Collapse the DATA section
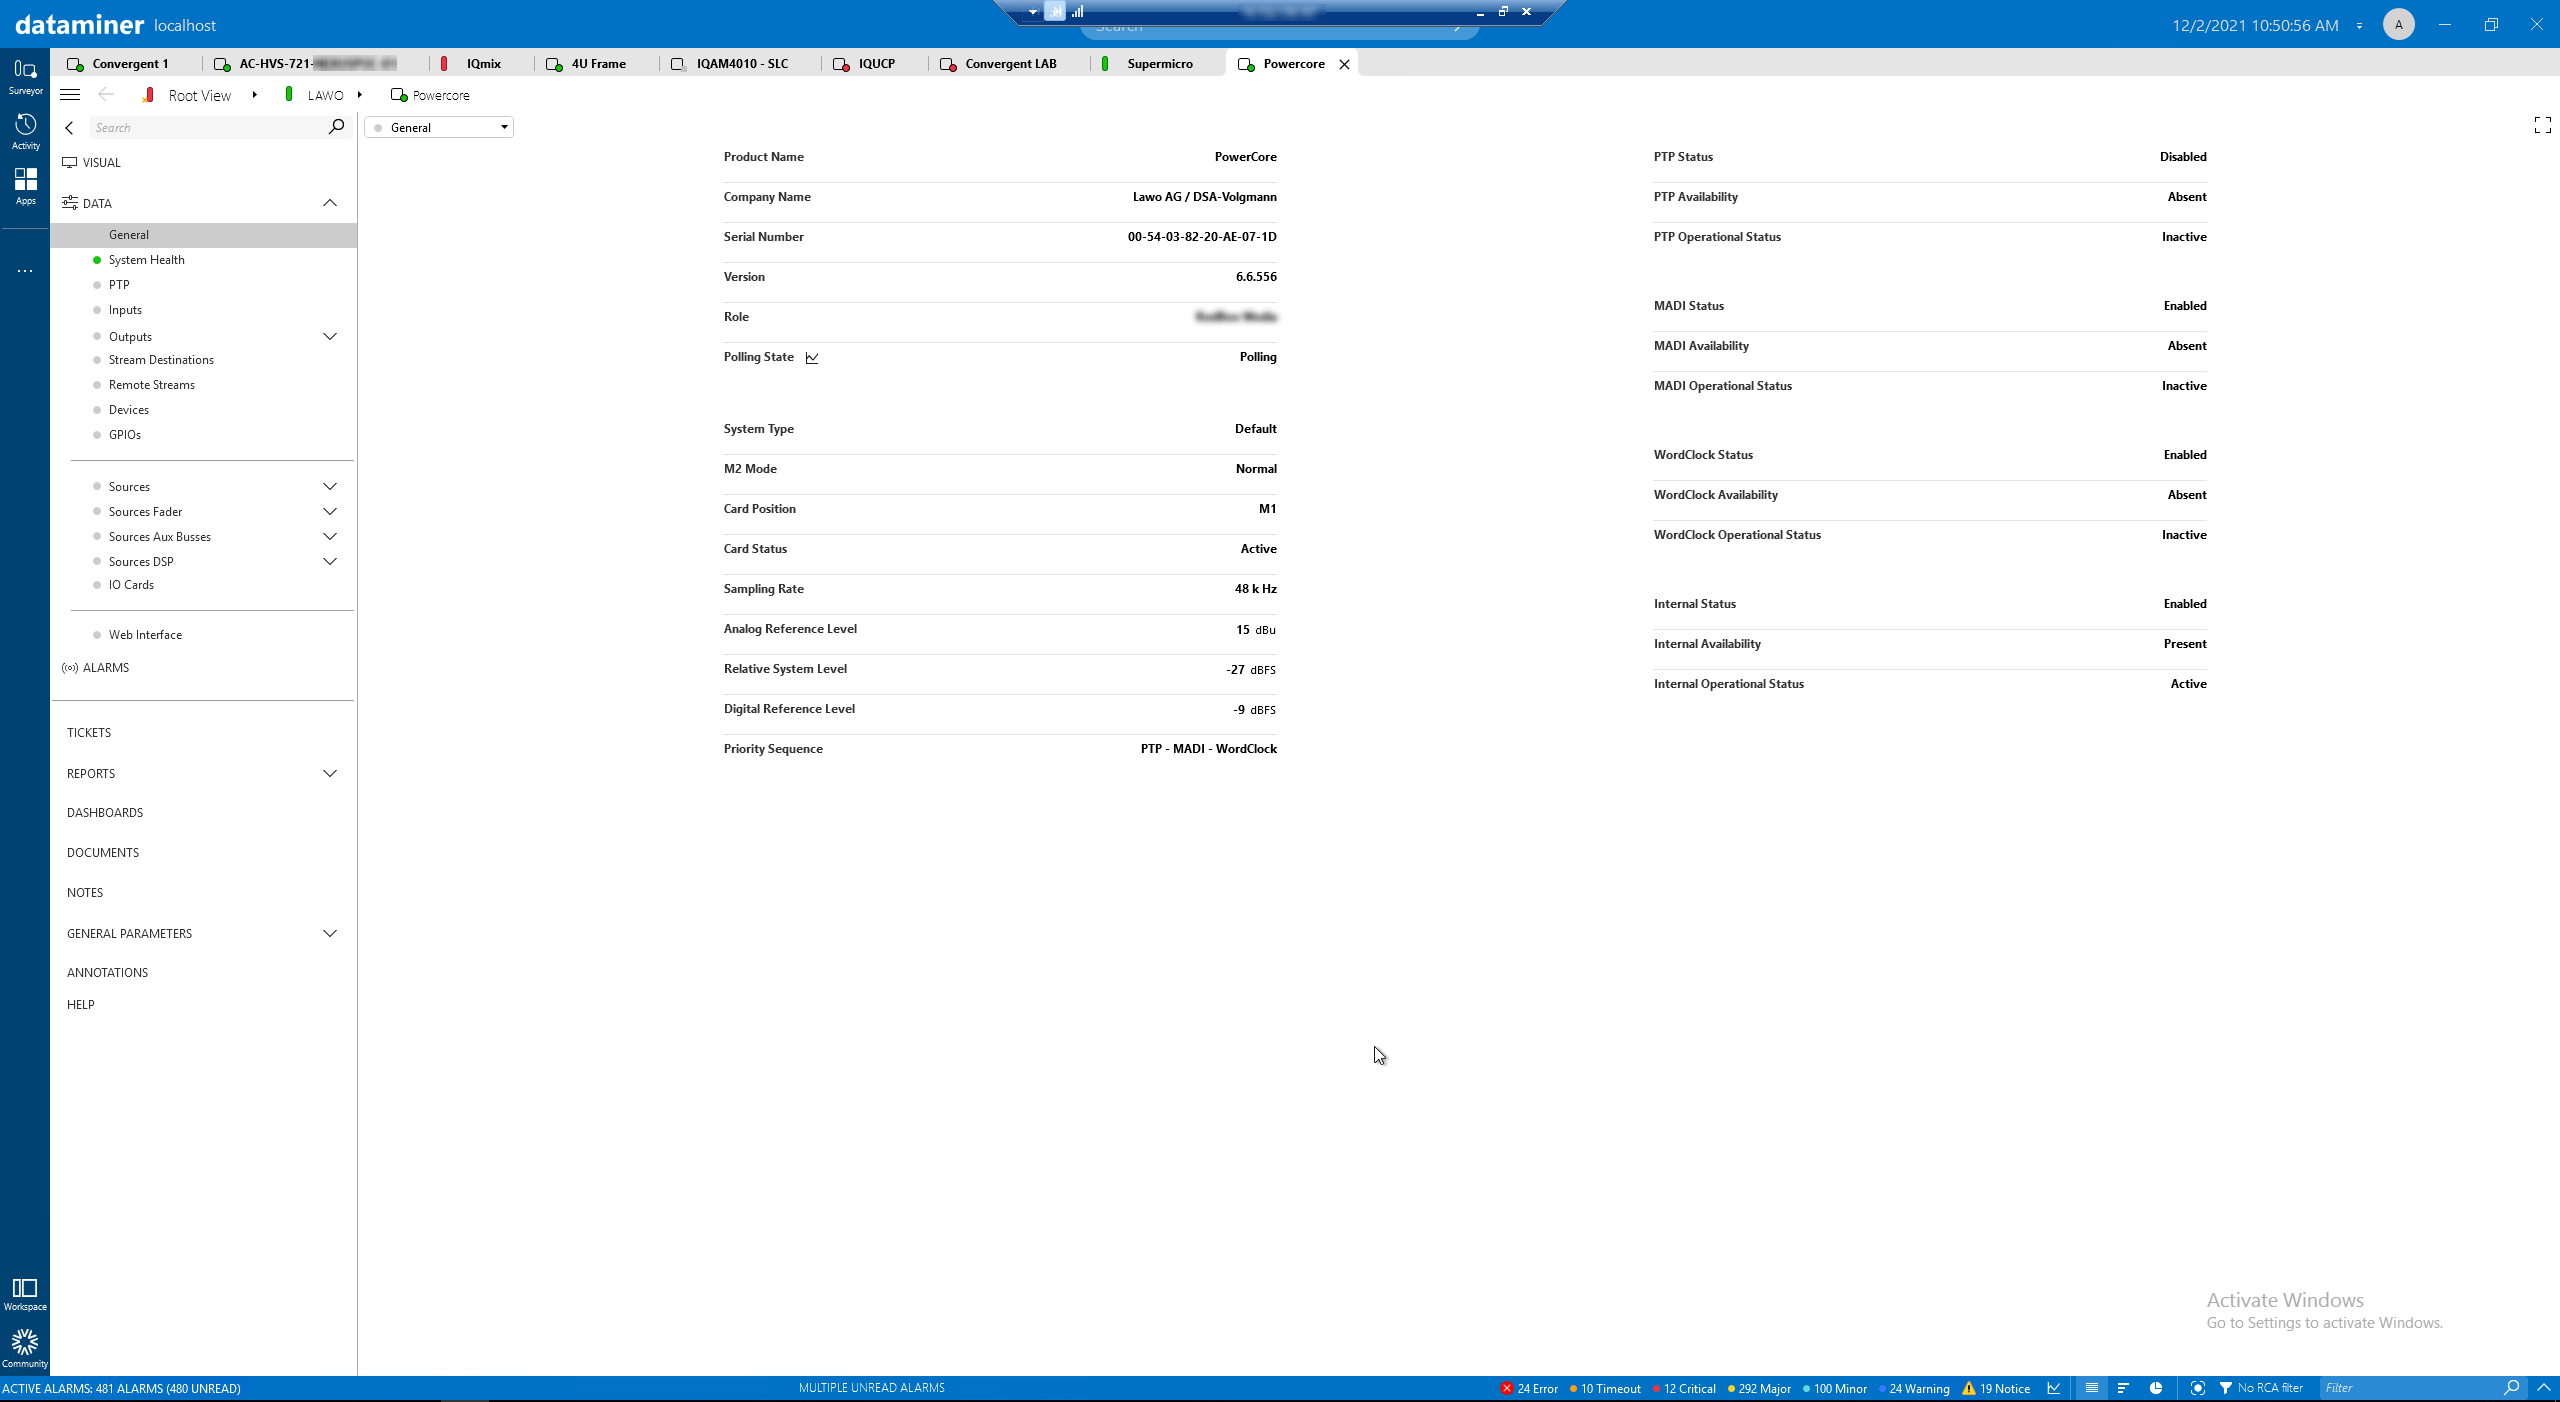The height and width of the screenshot is (1402, 2560). tap(329, 203)
